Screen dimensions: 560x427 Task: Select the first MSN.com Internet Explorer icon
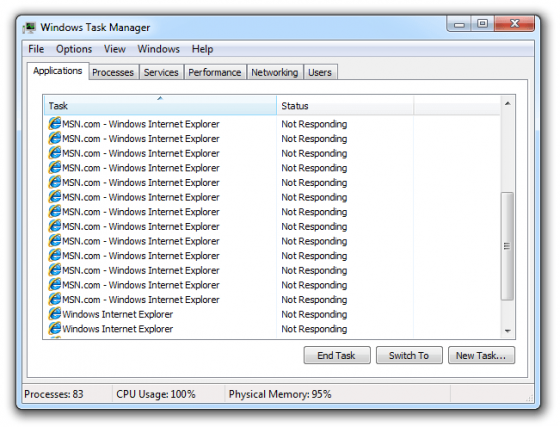tap(55, 124)
